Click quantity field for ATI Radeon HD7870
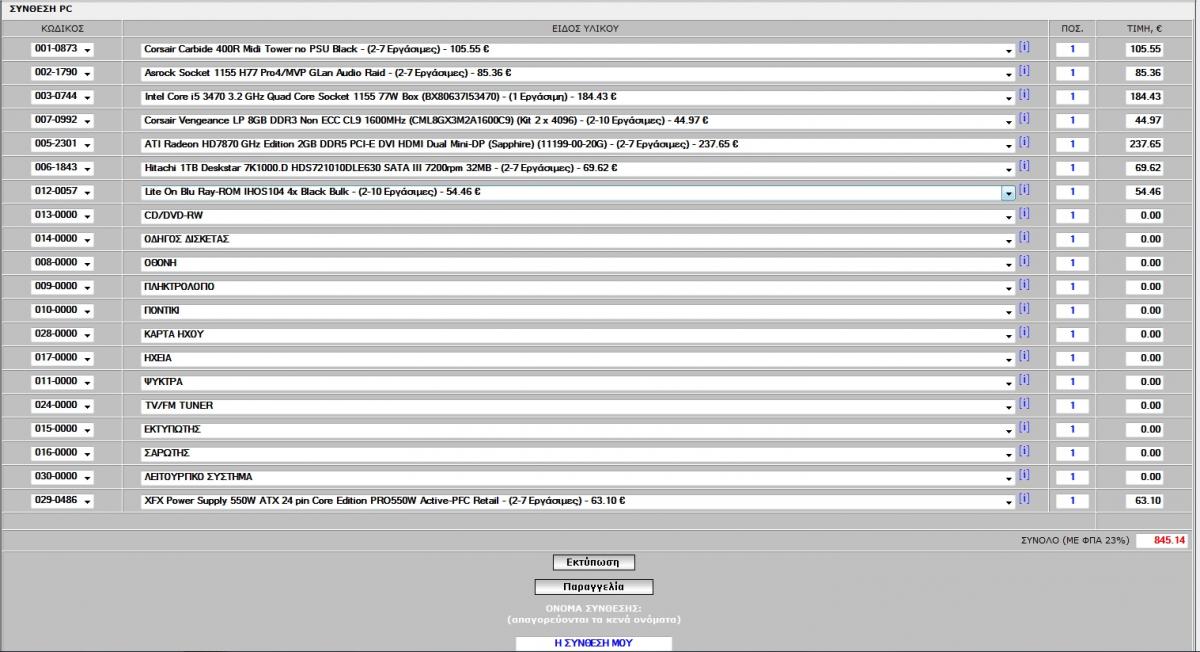Screen dimensions: 1200x652 click(x=1072, y=144)
